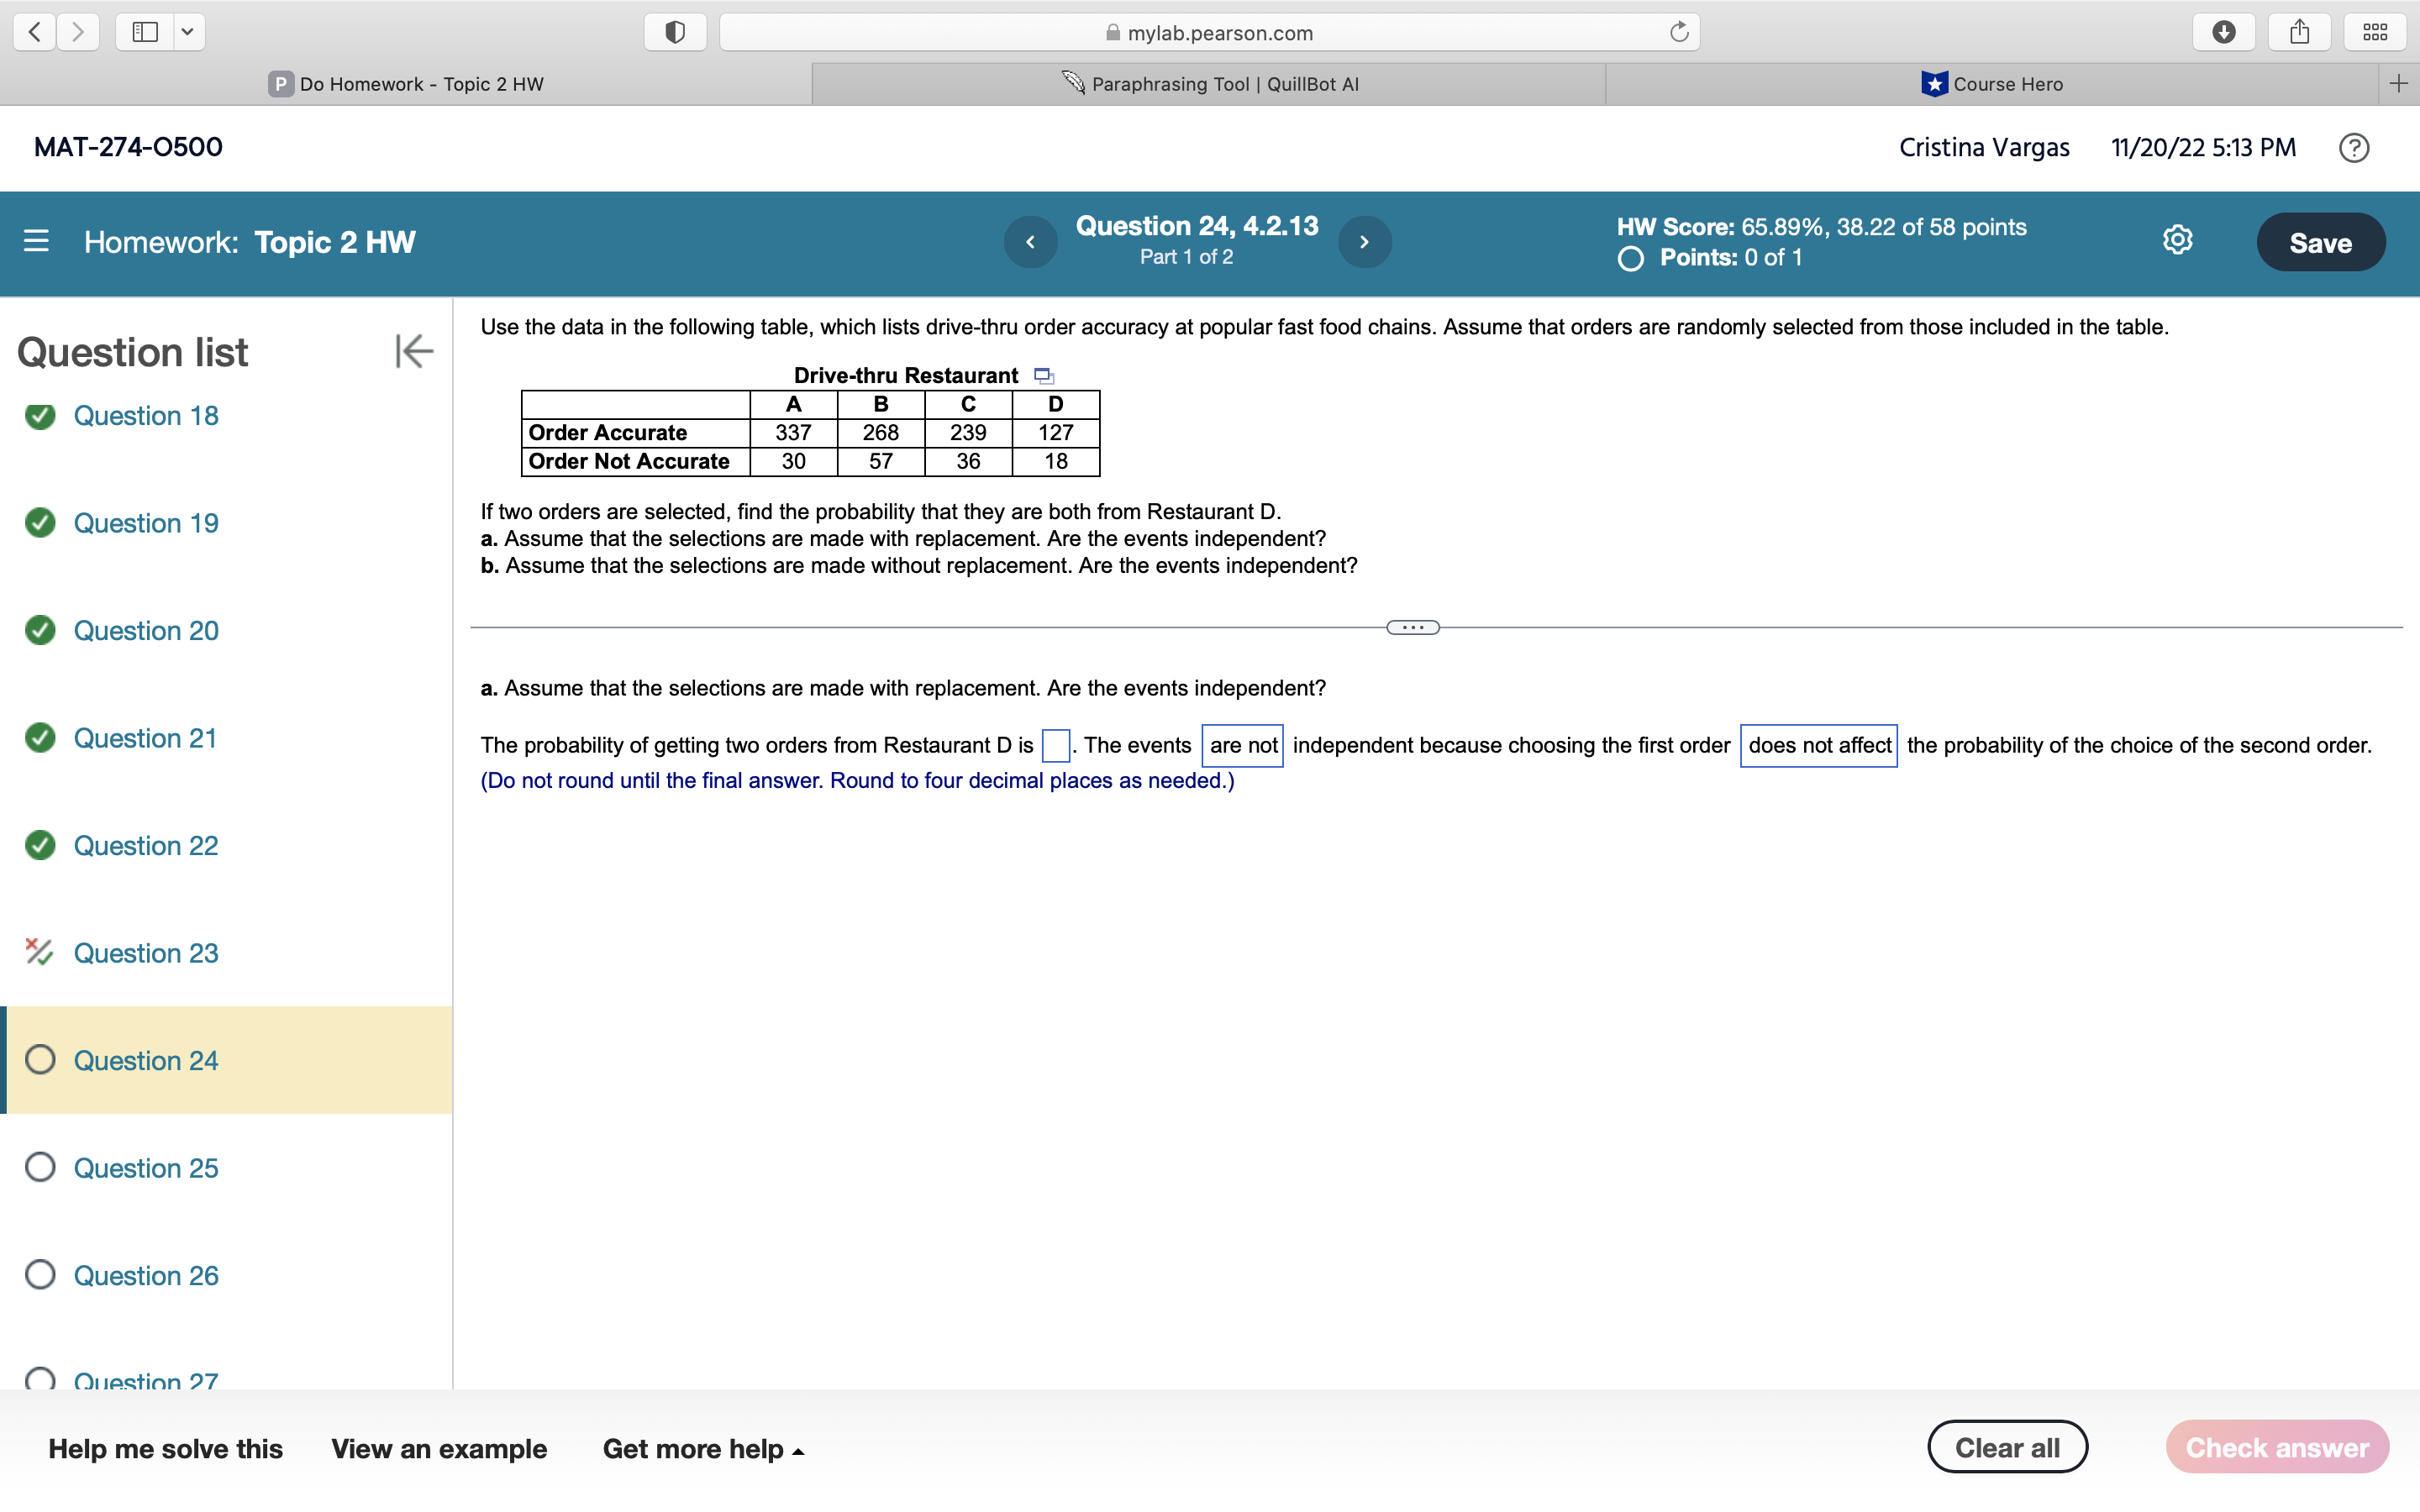
Task: Click the share icon in the browser toolbar
Action: [2299, 31]
